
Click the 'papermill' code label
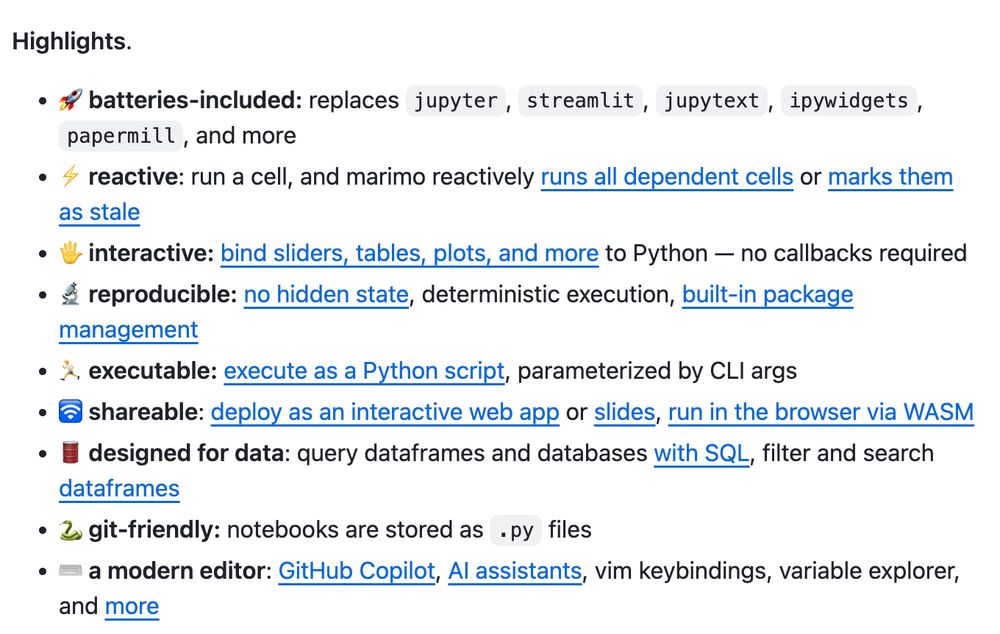121,136
